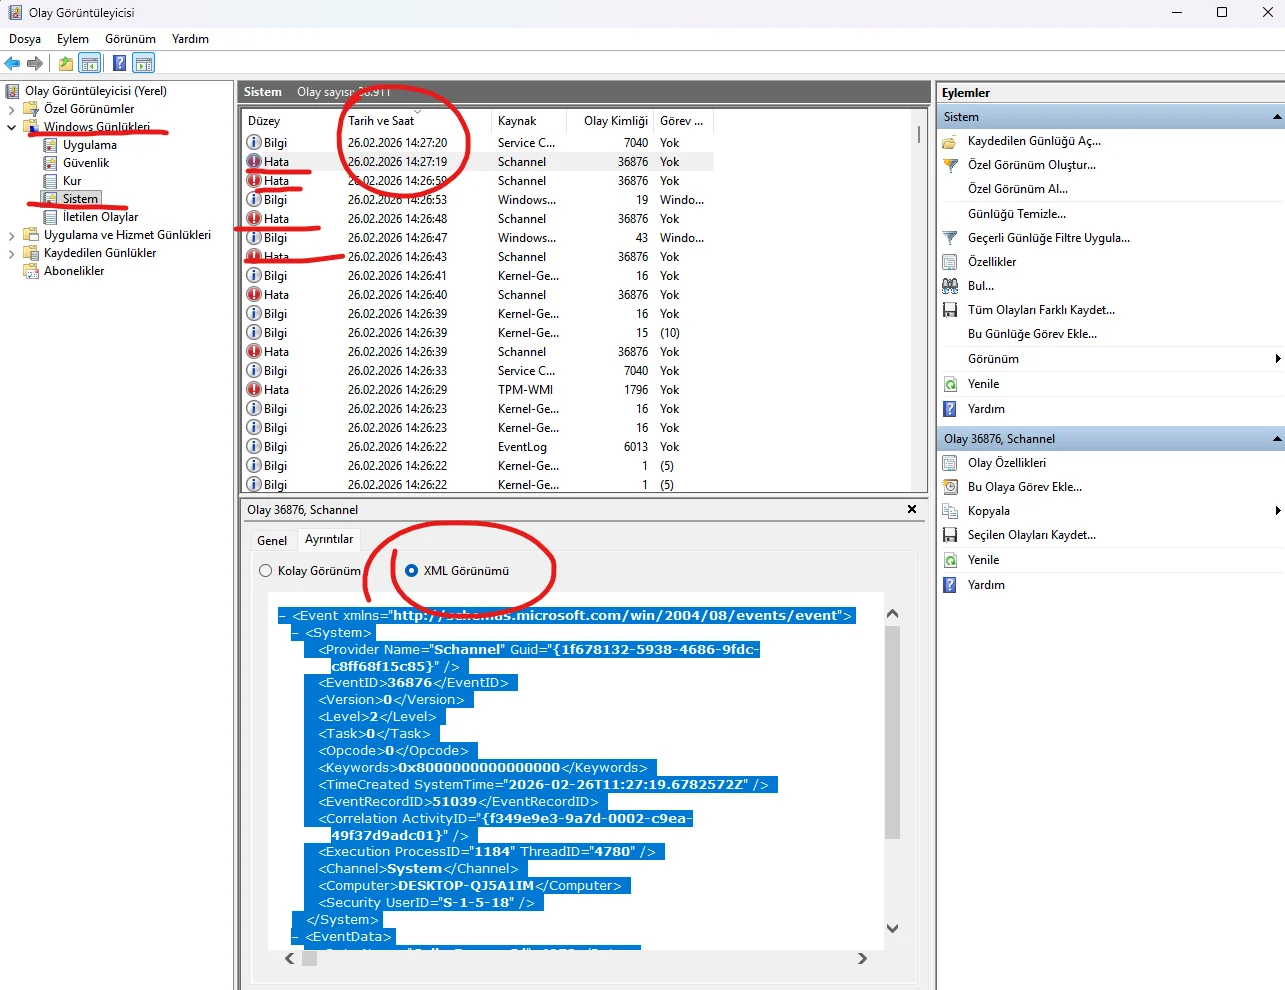Click the Kopyala icon in actions
The image size is (1285, 990).
tap(950, 511)
